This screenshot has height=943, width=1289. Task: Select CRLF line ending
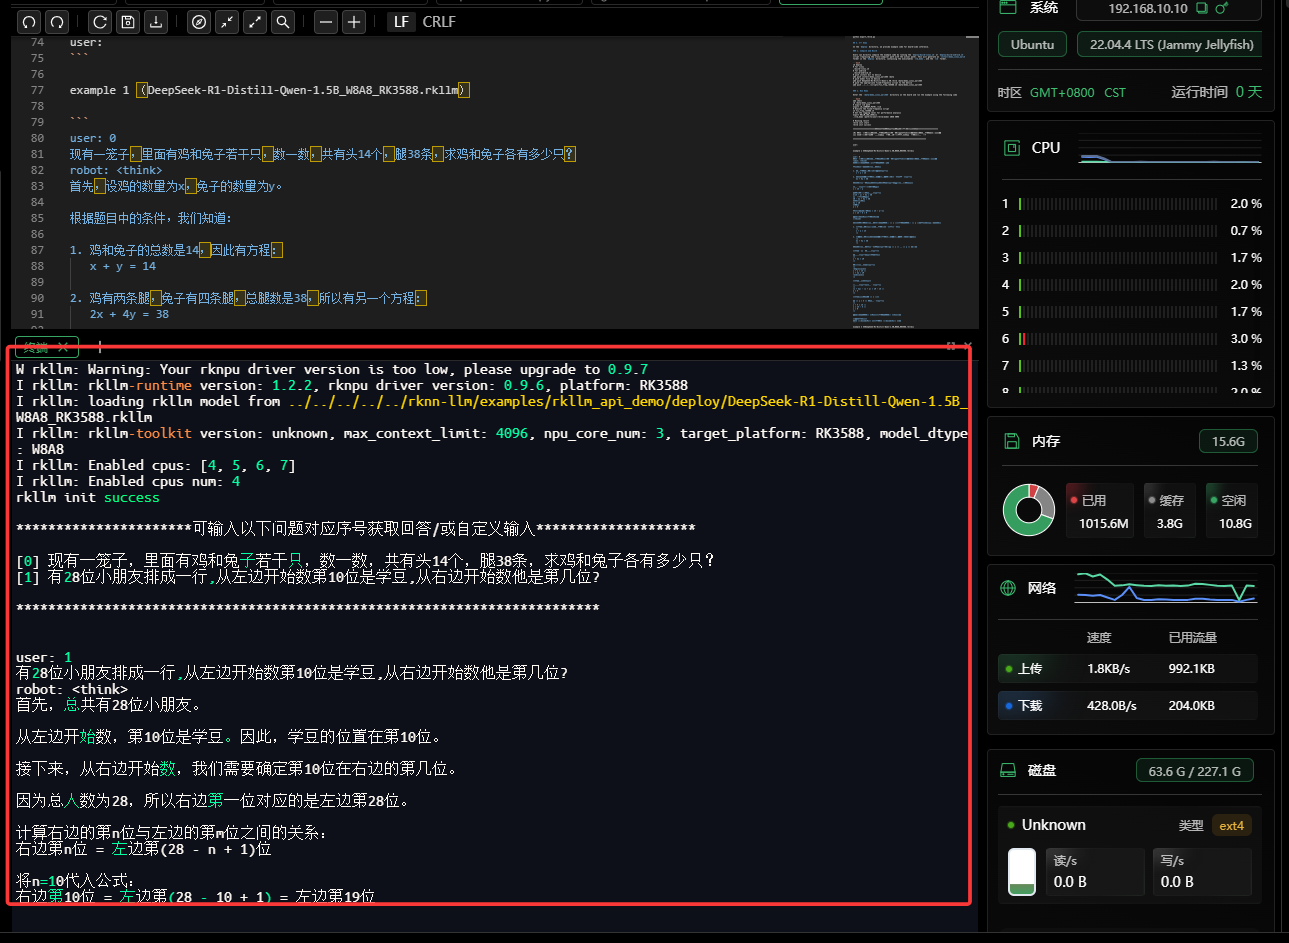coord(439,21)
